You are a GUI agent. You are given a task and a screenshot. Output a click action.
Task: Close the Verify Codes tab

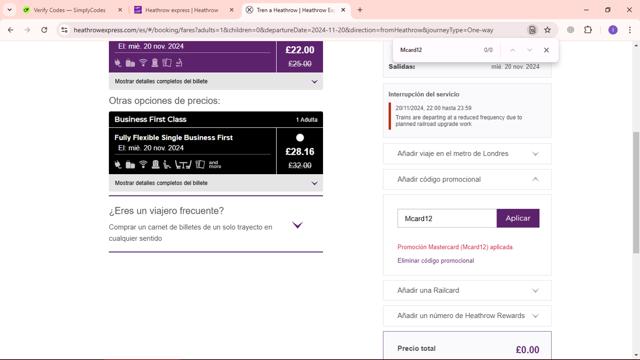click(x=120, y=10)
